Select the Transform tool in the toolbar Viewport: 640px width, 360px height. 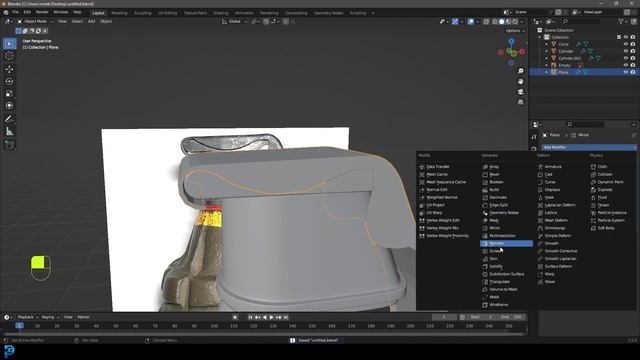tap(9, 106)
